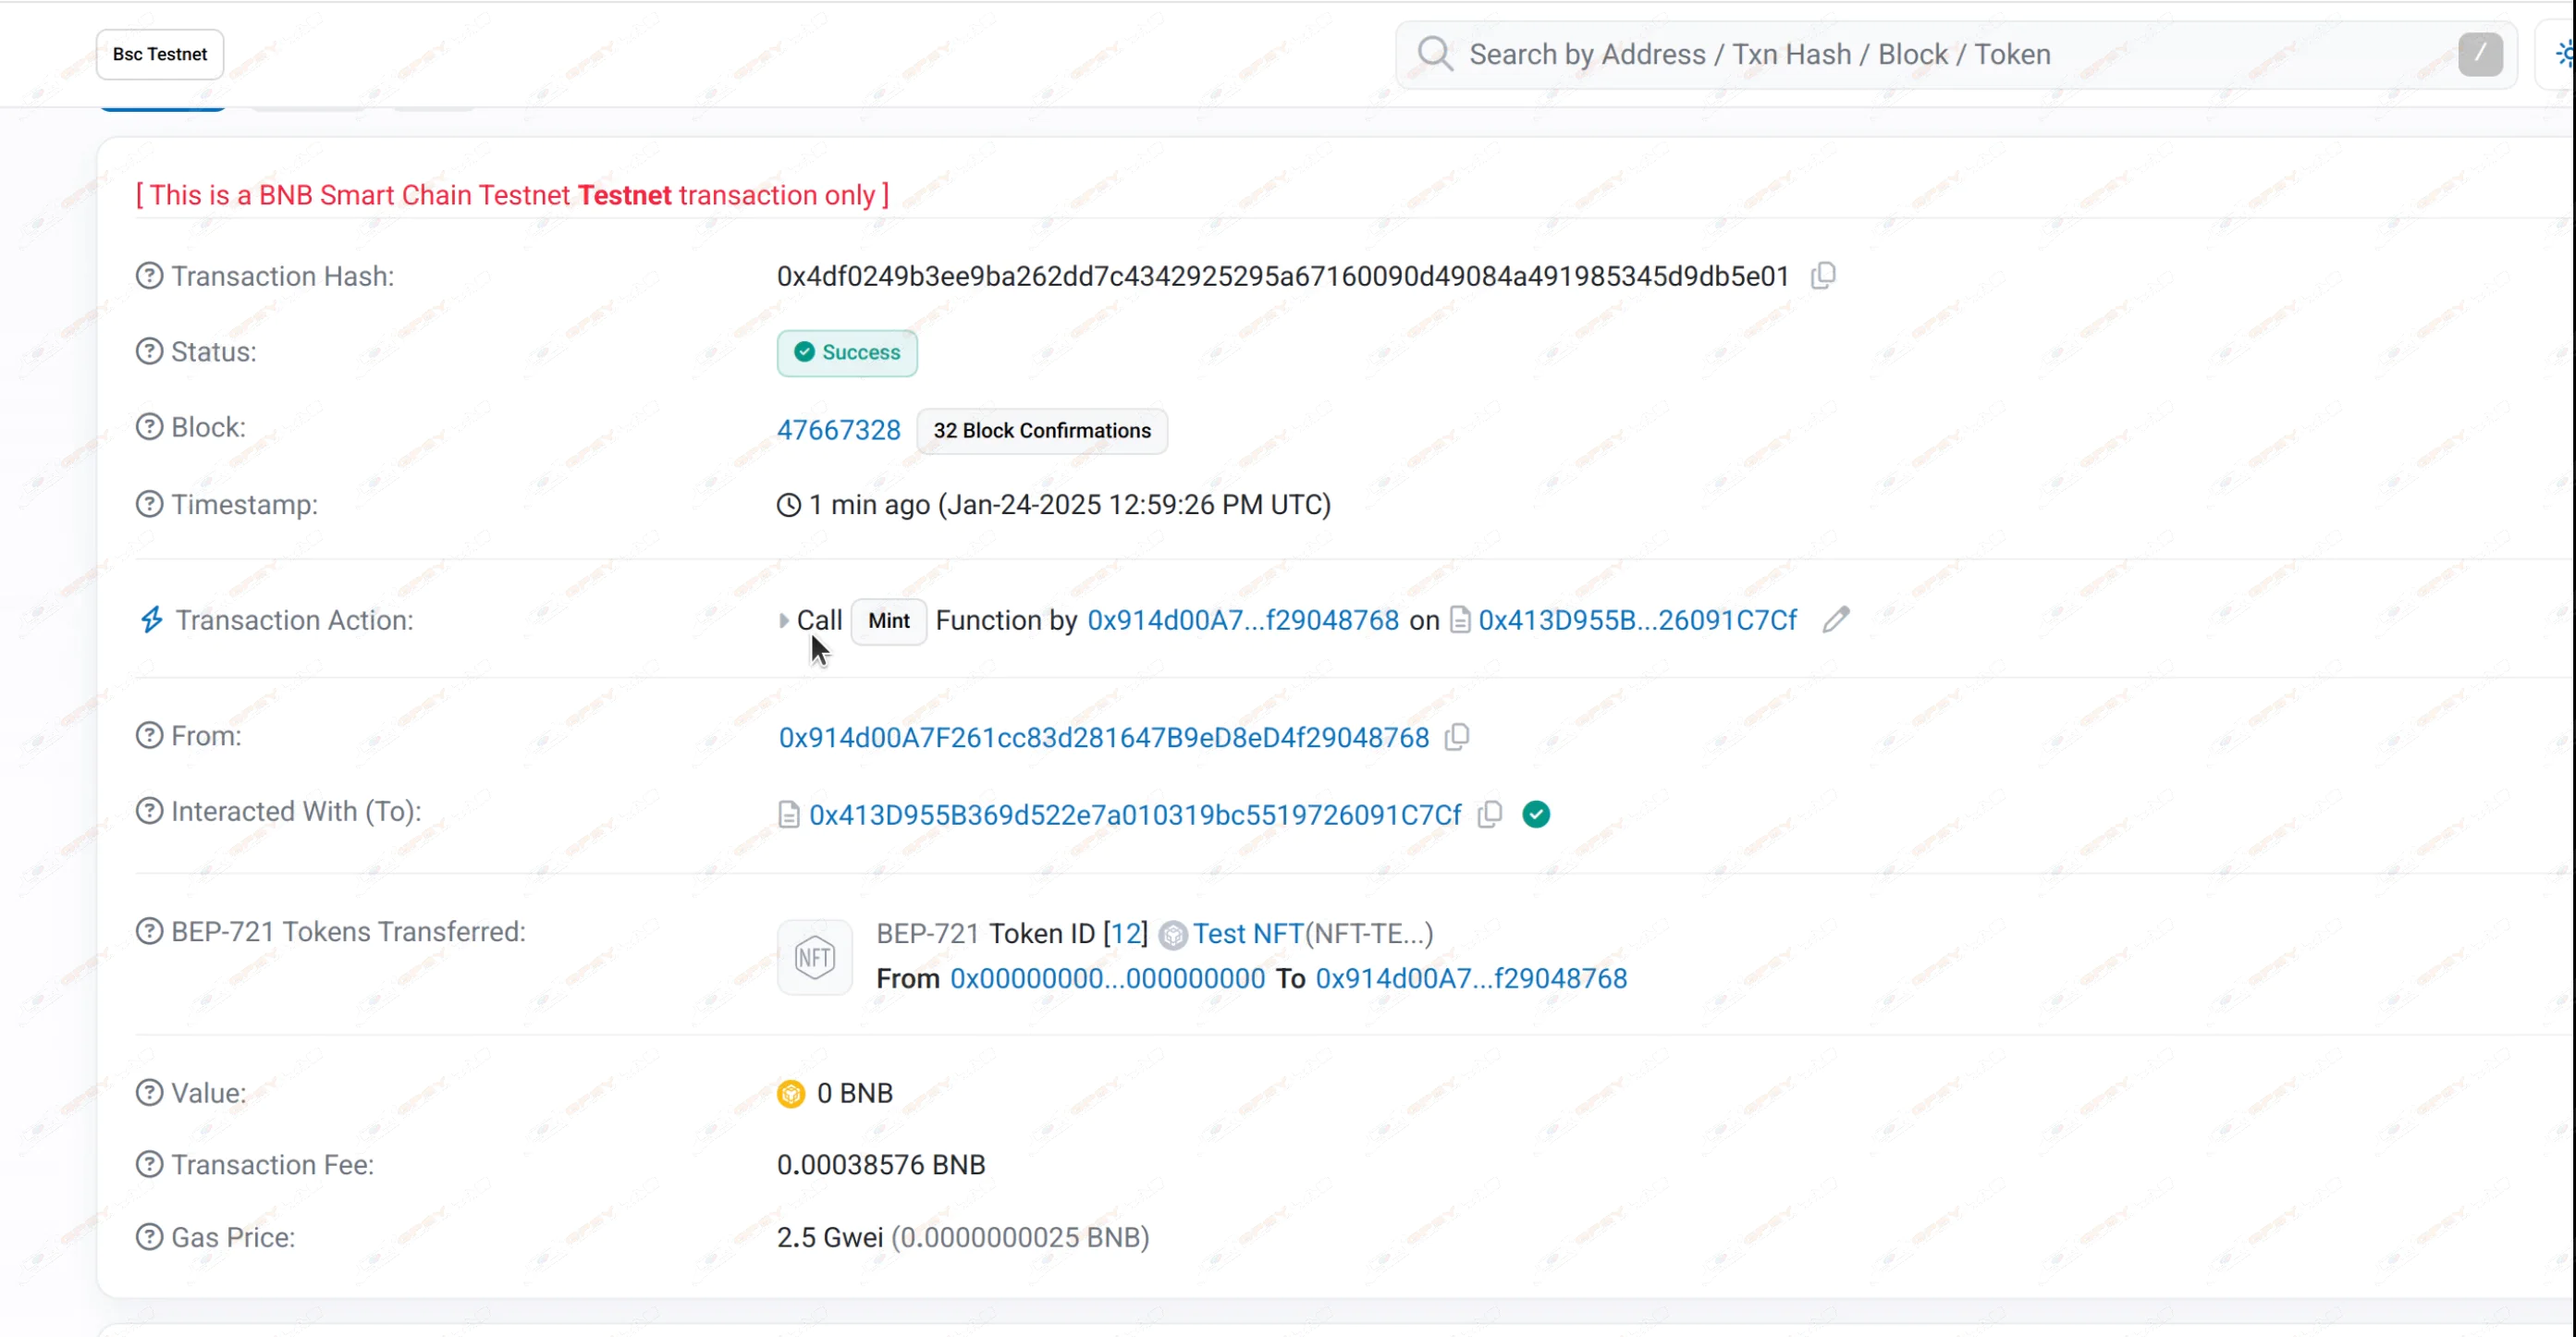Copy the From address
This screenshot has height=1337, width=2576.
pyautogui.click(x=1457, y=737)
